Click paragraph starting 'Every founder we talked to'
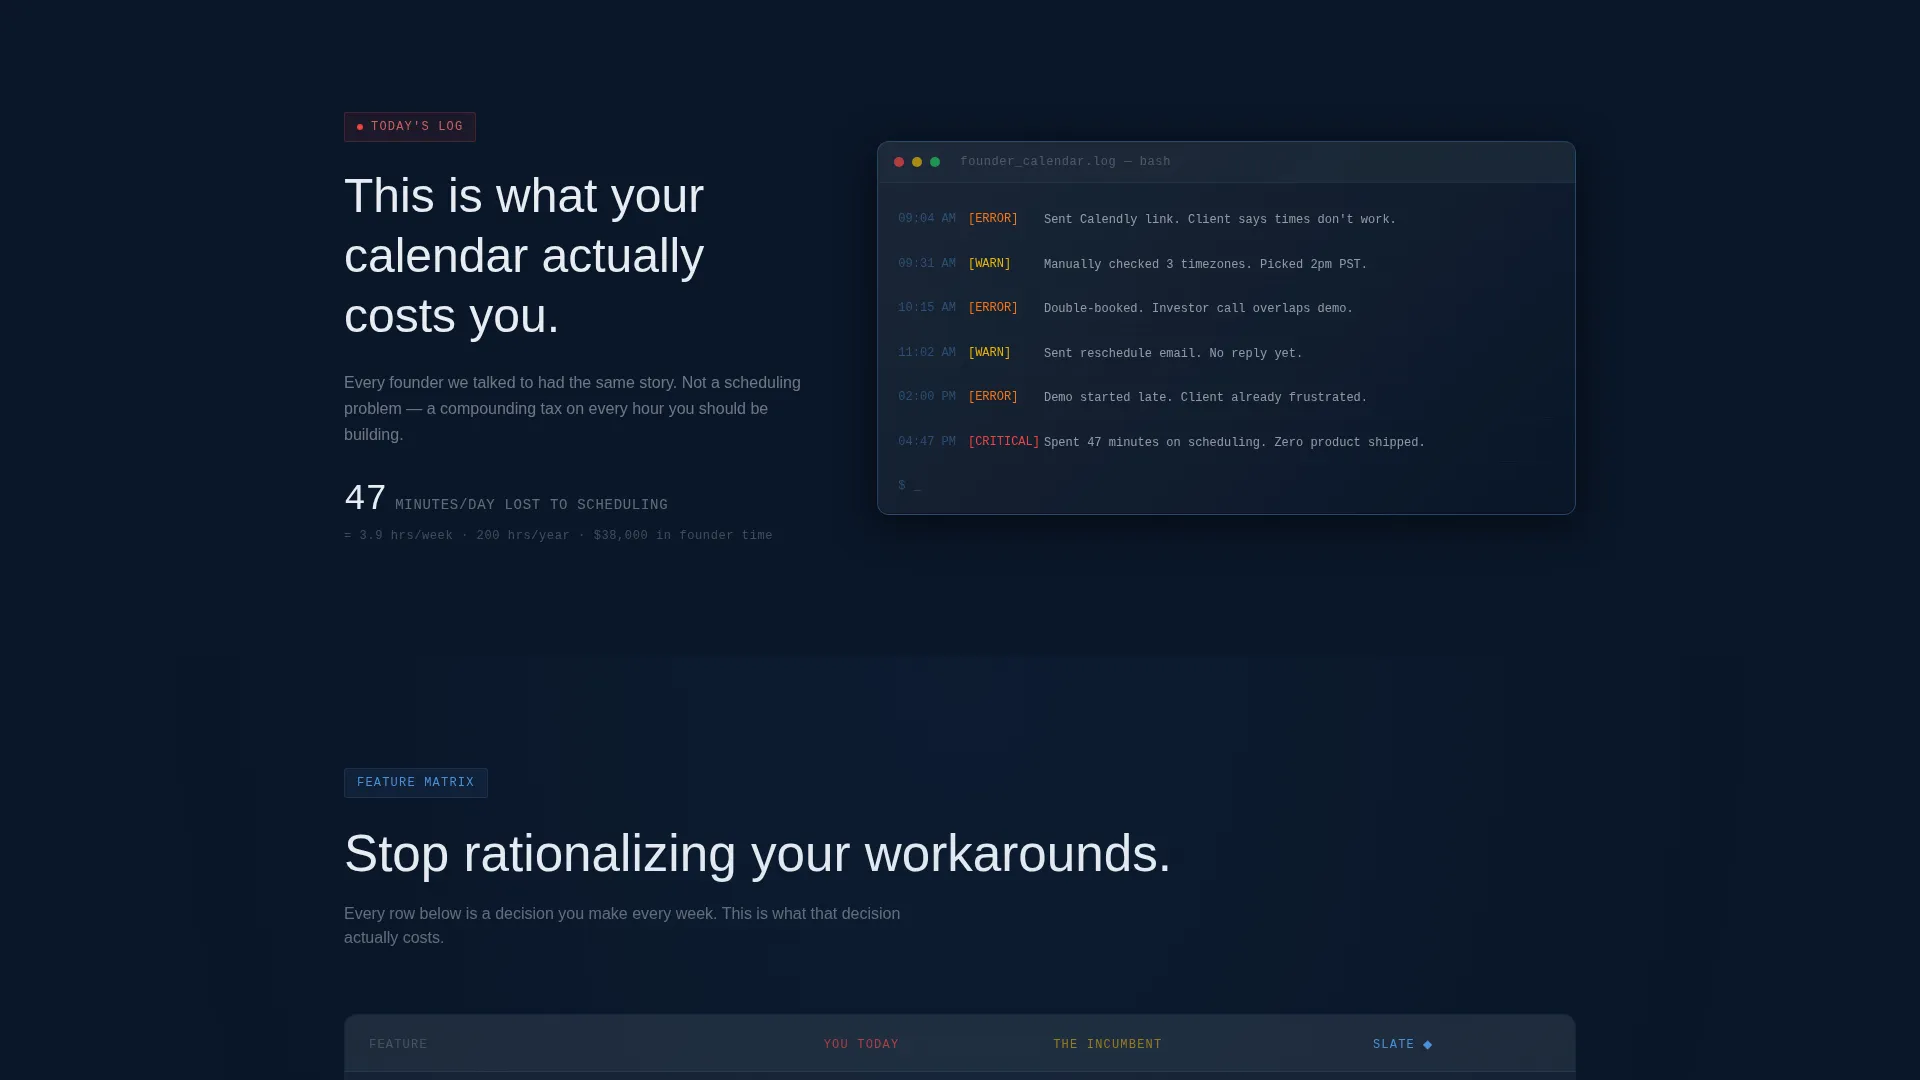Viewport: 1920px width, 1080px height. pyautogui.click(x=572, y=409)
